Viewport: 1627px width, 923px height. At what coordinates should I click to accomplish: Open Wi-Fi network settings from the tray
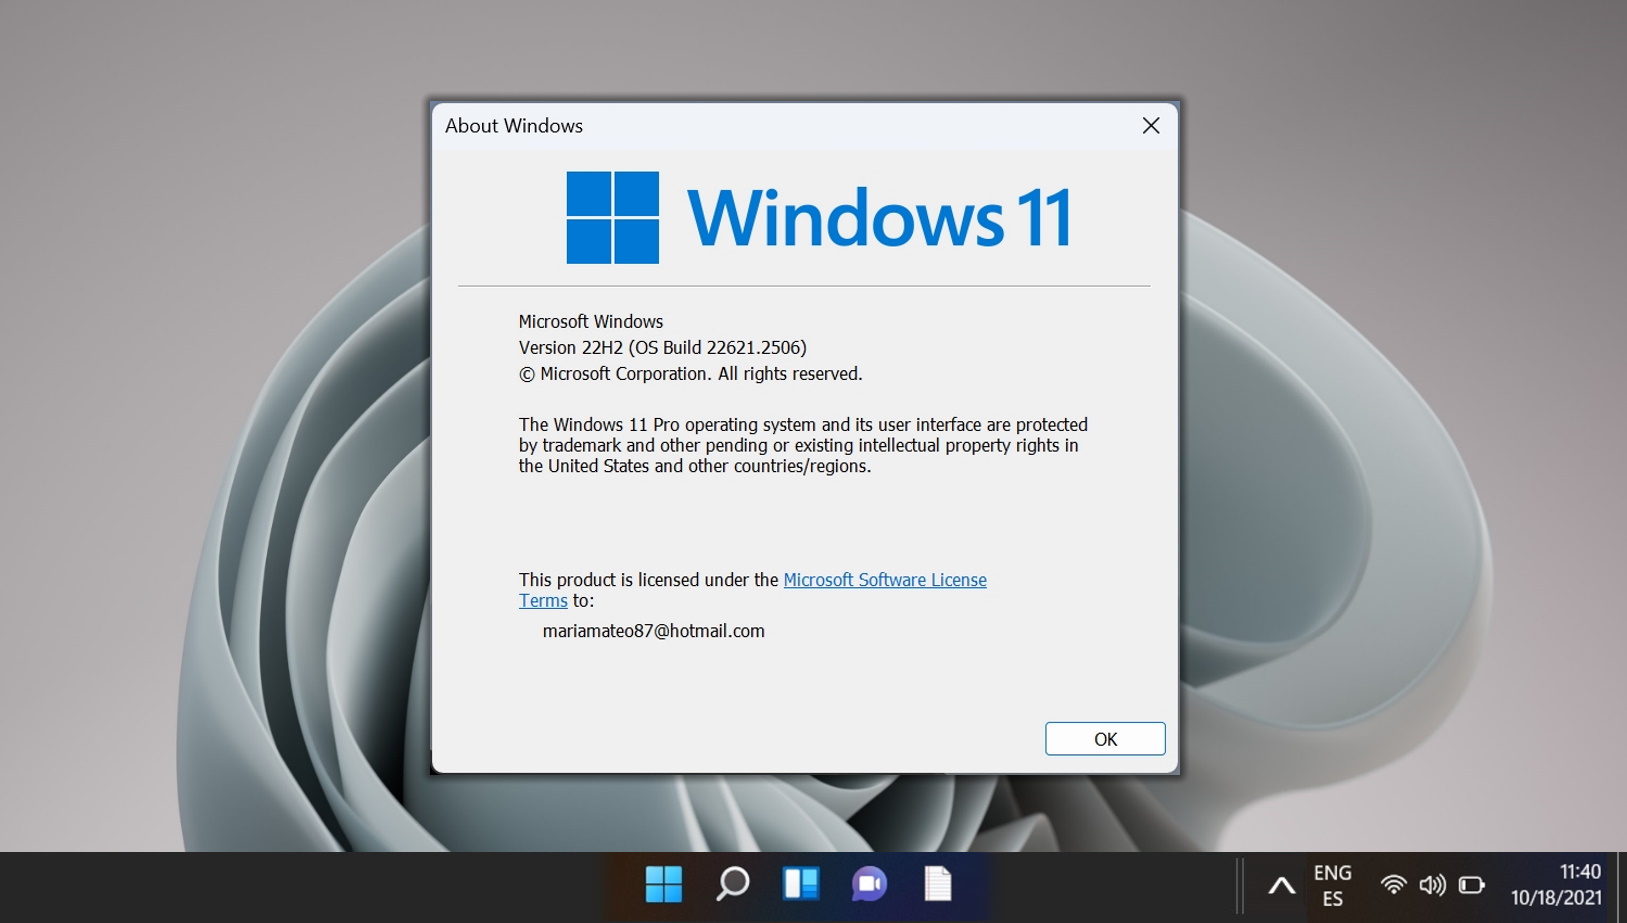pyautogui.click(x=1394, y=884)
